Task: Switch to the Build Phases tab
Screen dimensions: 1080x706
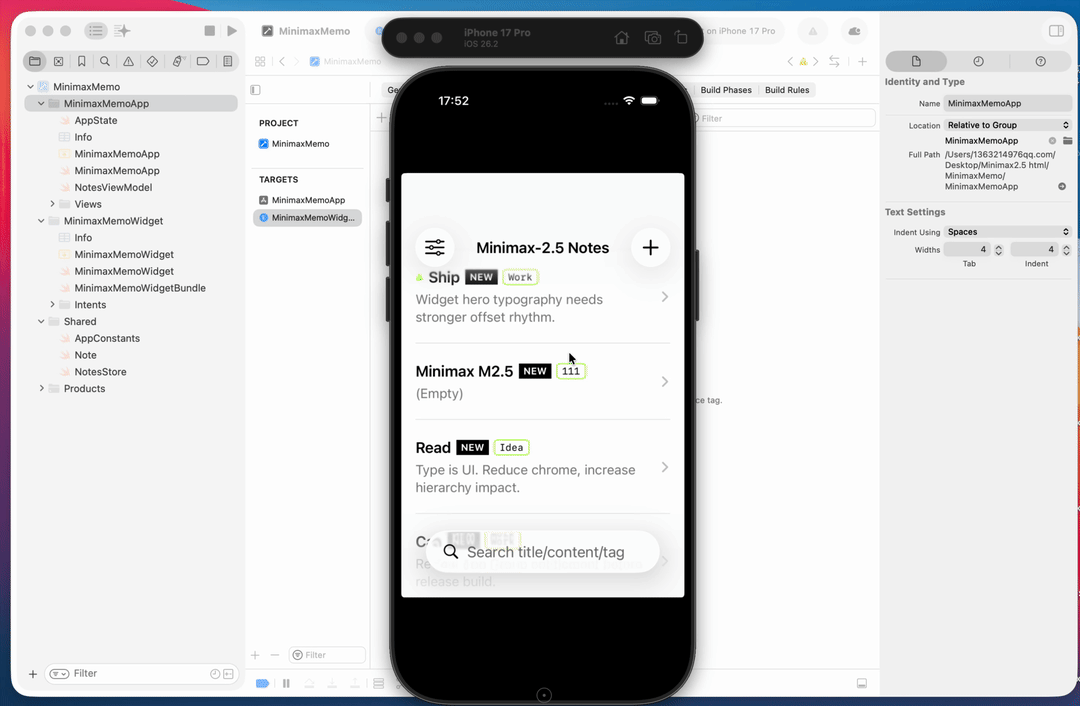Action: (x=726, y=90)
